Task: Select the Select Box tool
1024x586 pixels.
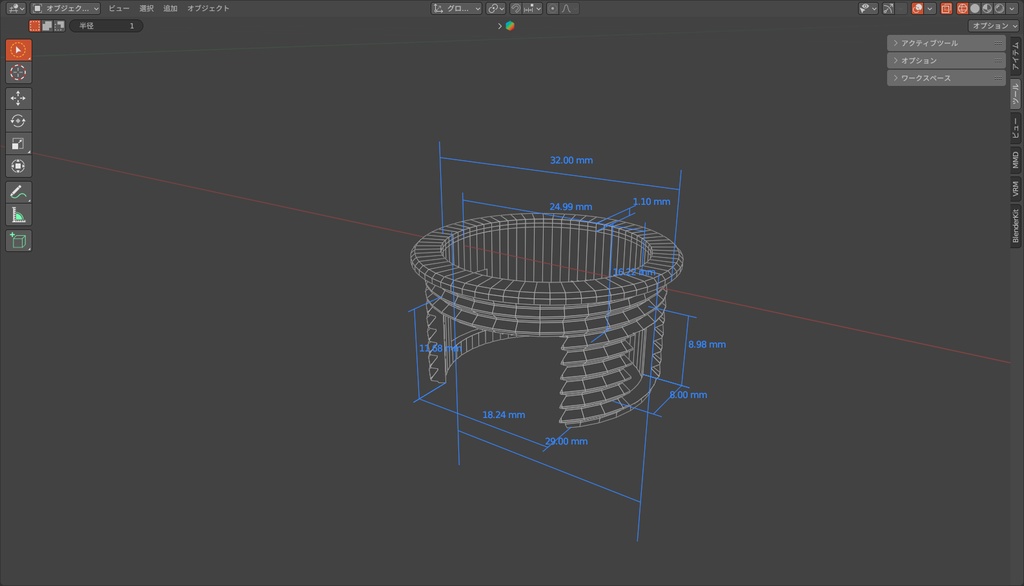Action: click(x=18, y=50)
